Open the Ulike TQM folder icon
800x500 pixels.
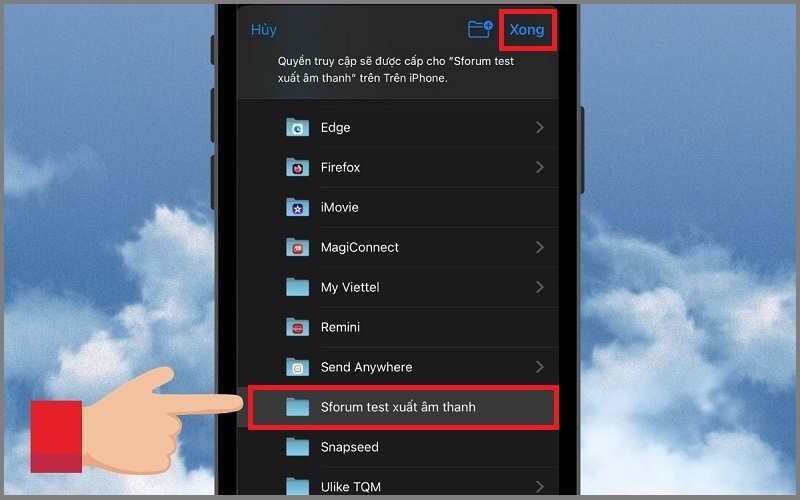297,486
